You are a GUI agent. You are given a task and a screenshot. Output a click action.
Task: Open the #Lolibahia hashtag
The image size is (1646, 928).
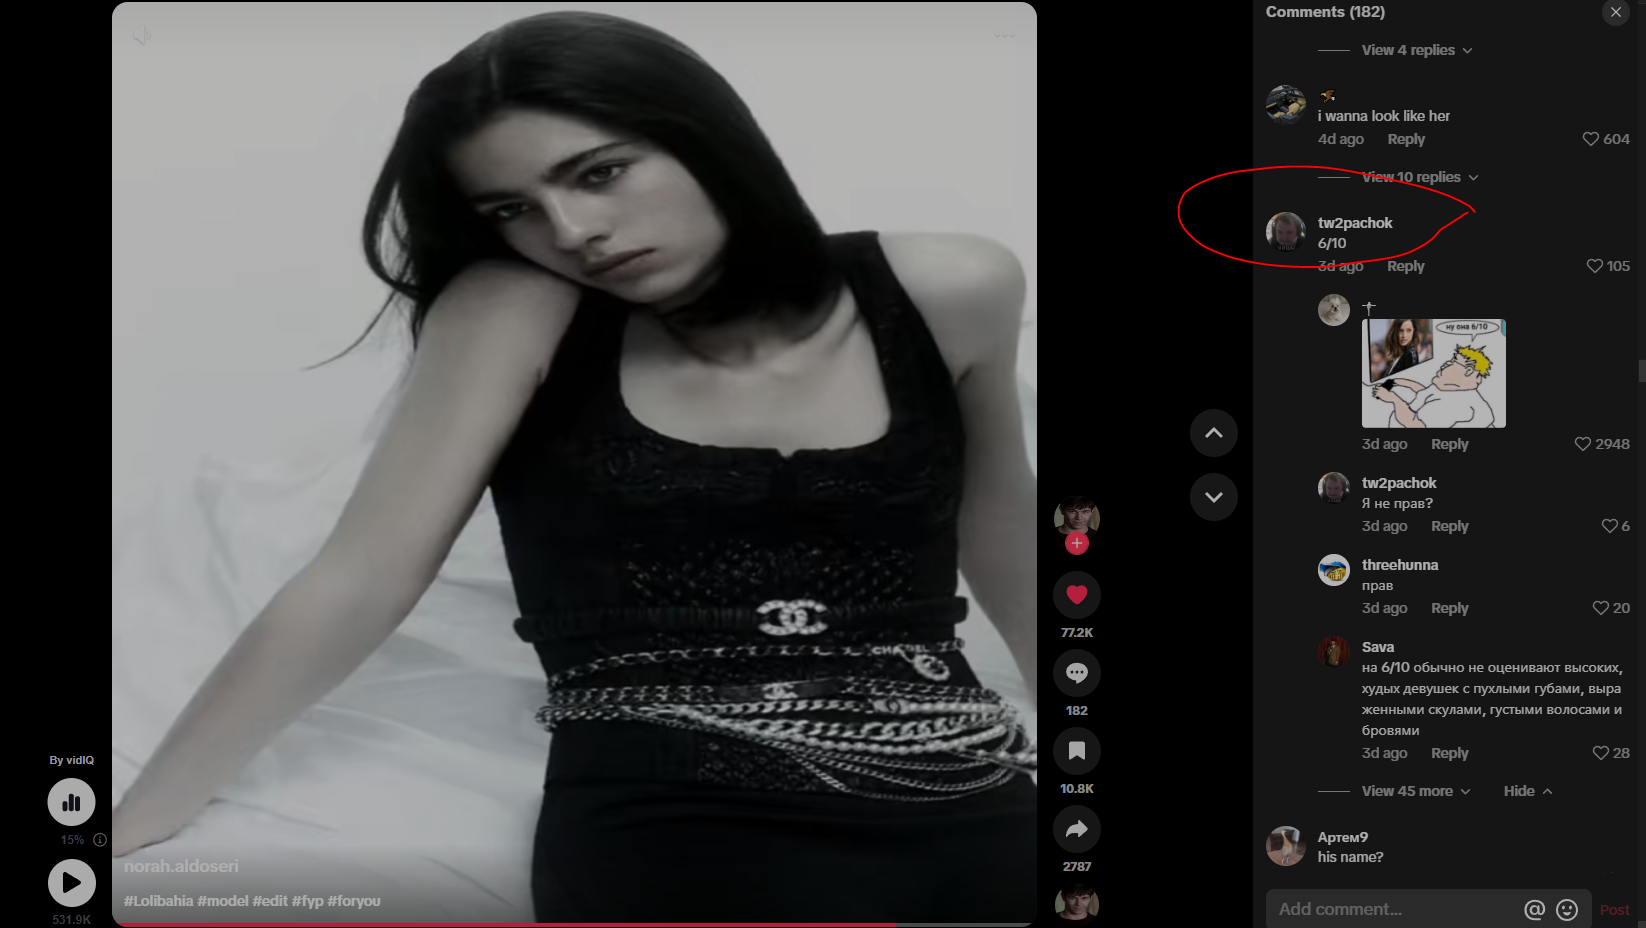158,901
